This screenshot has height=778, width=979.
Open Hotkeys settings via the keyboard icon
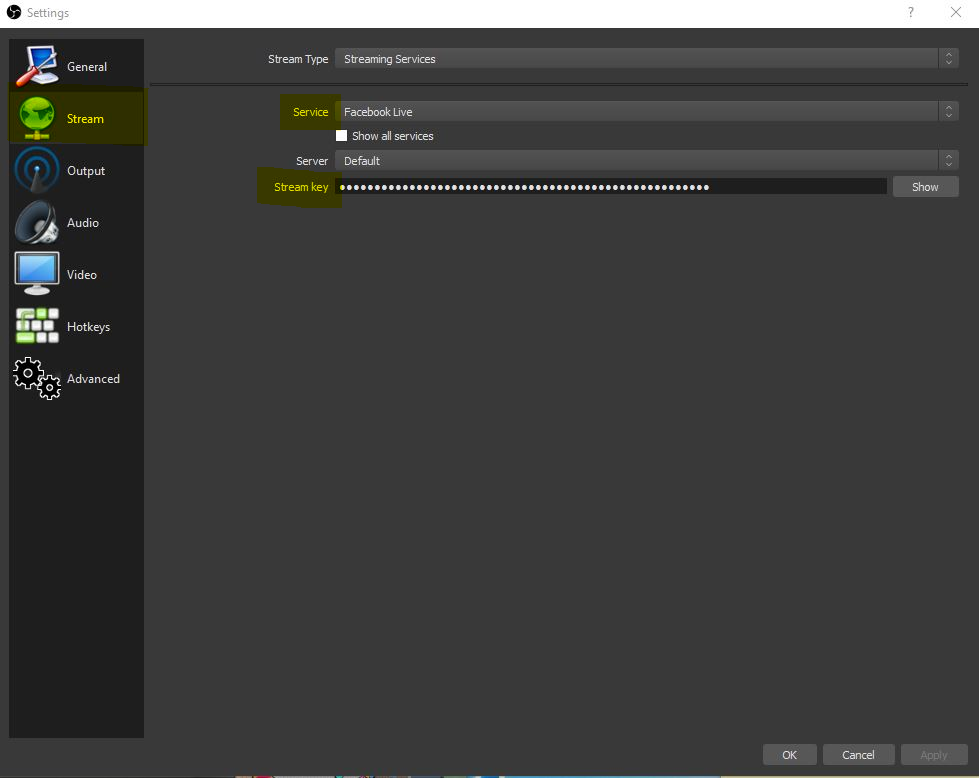[x=37, y=326]
